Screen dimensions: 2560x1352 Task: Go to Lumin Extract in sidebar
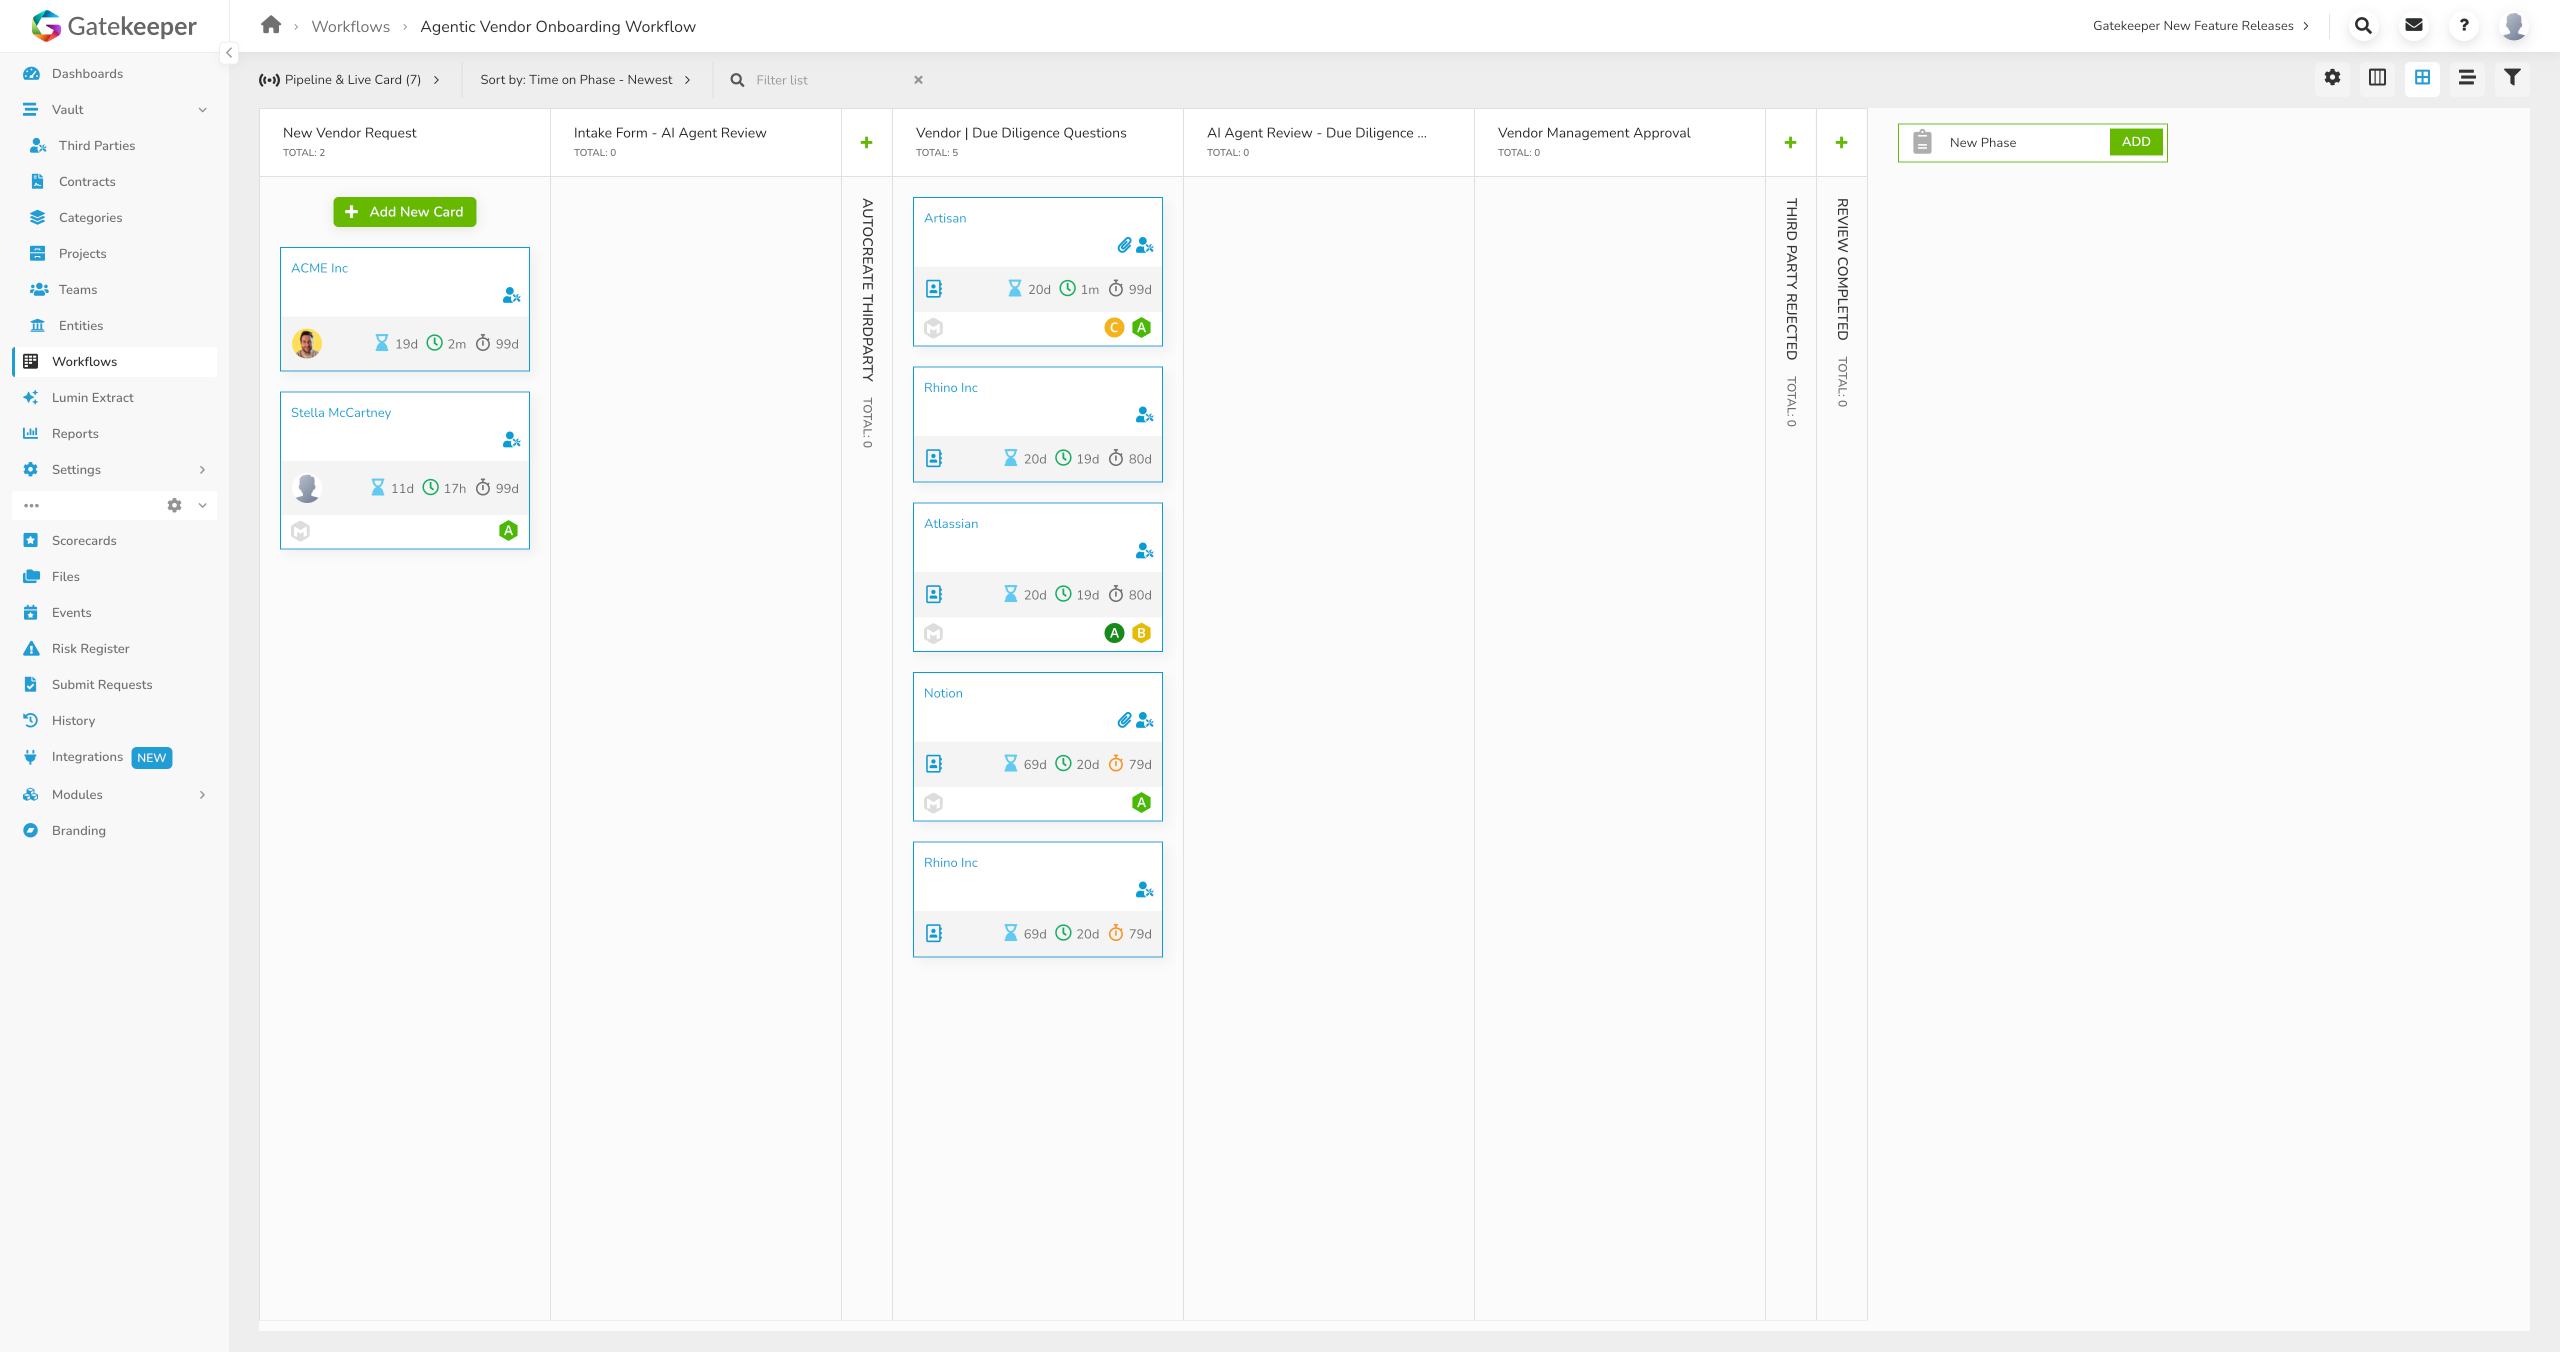(92, 398)
